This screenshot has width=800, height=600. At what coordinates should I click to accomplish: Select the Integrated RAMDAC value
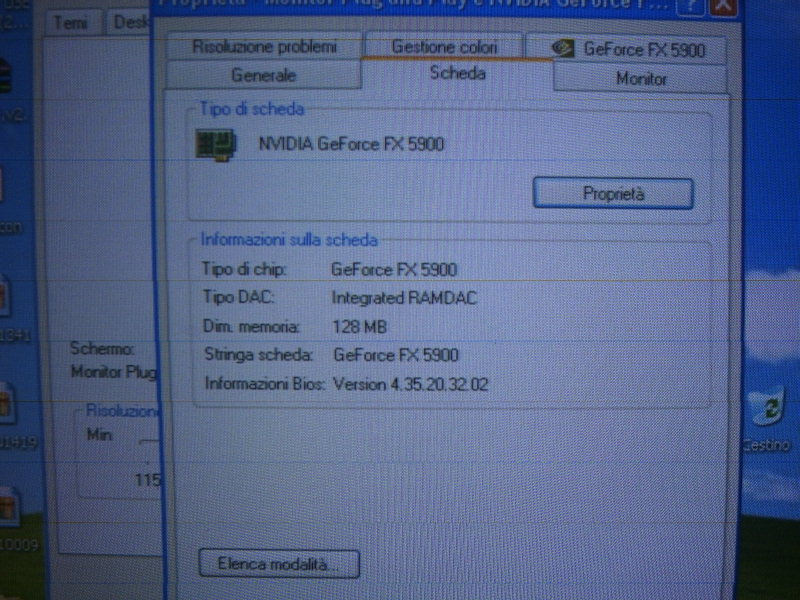[404, 298]
